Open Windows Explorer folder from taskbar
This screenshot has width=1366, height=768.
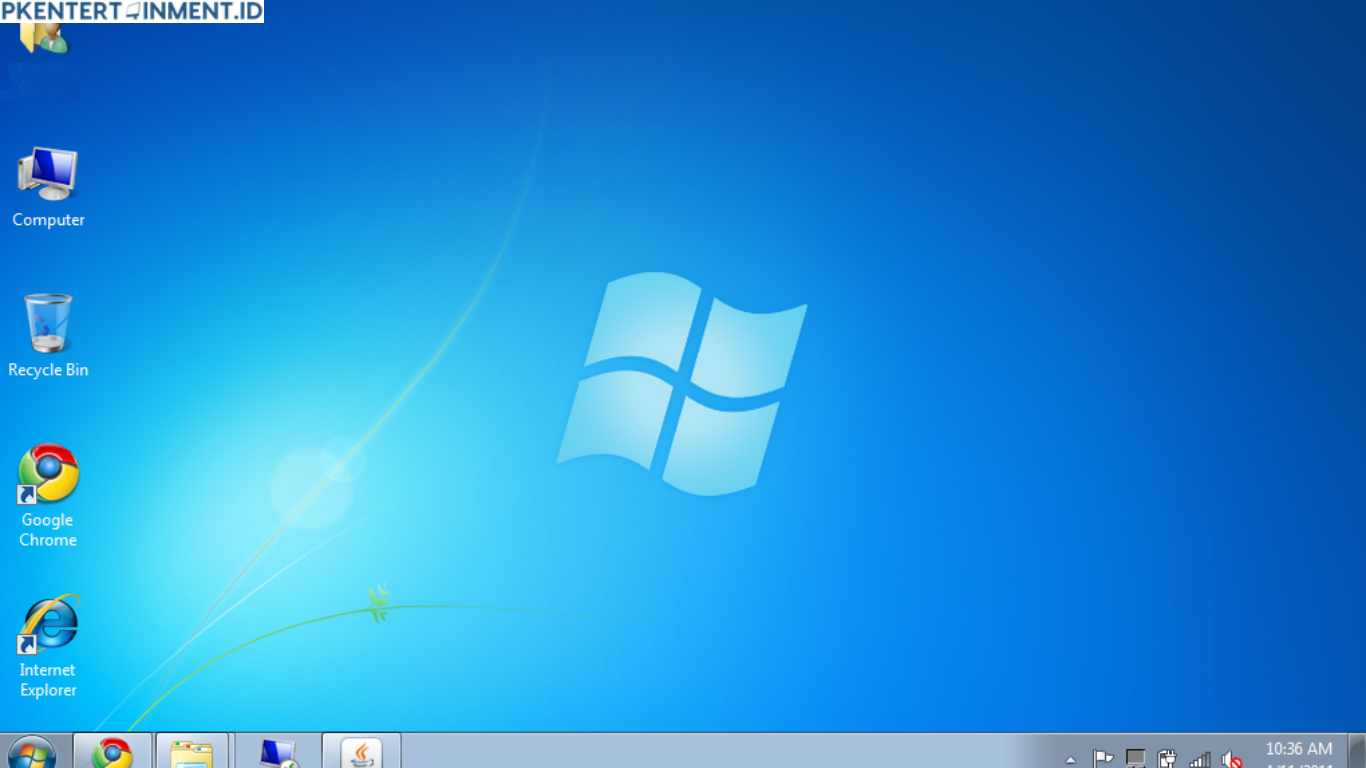[192, 752]
